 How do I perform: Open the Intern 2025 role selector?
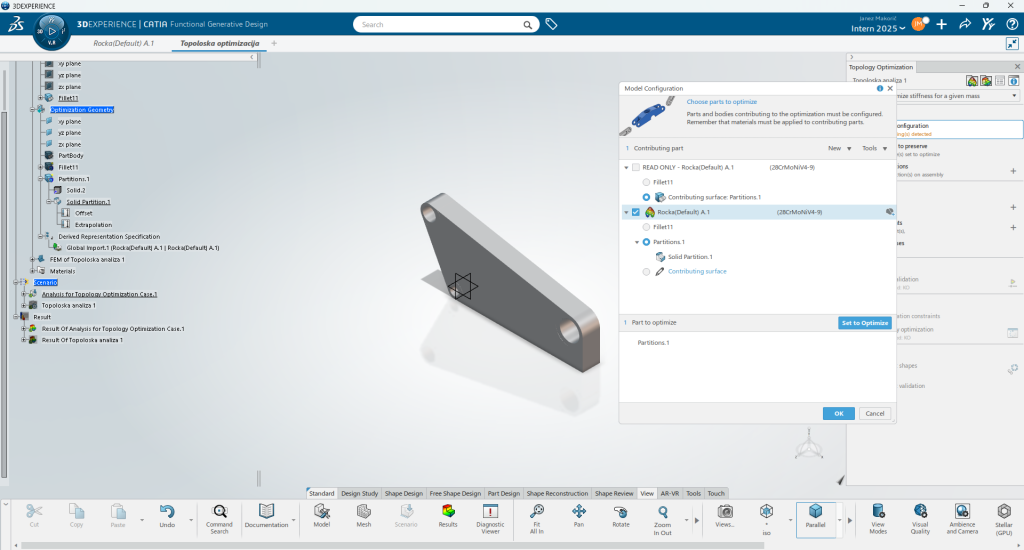[x=878, y=28]
